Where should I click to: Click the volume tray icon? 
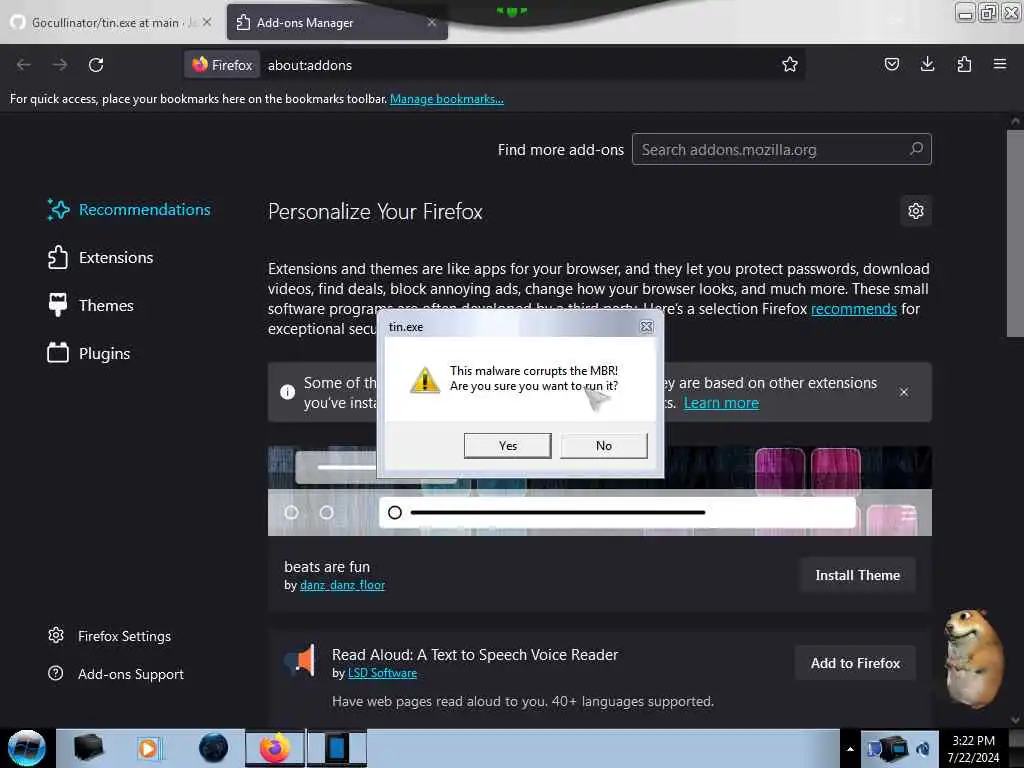click(923, 749)
